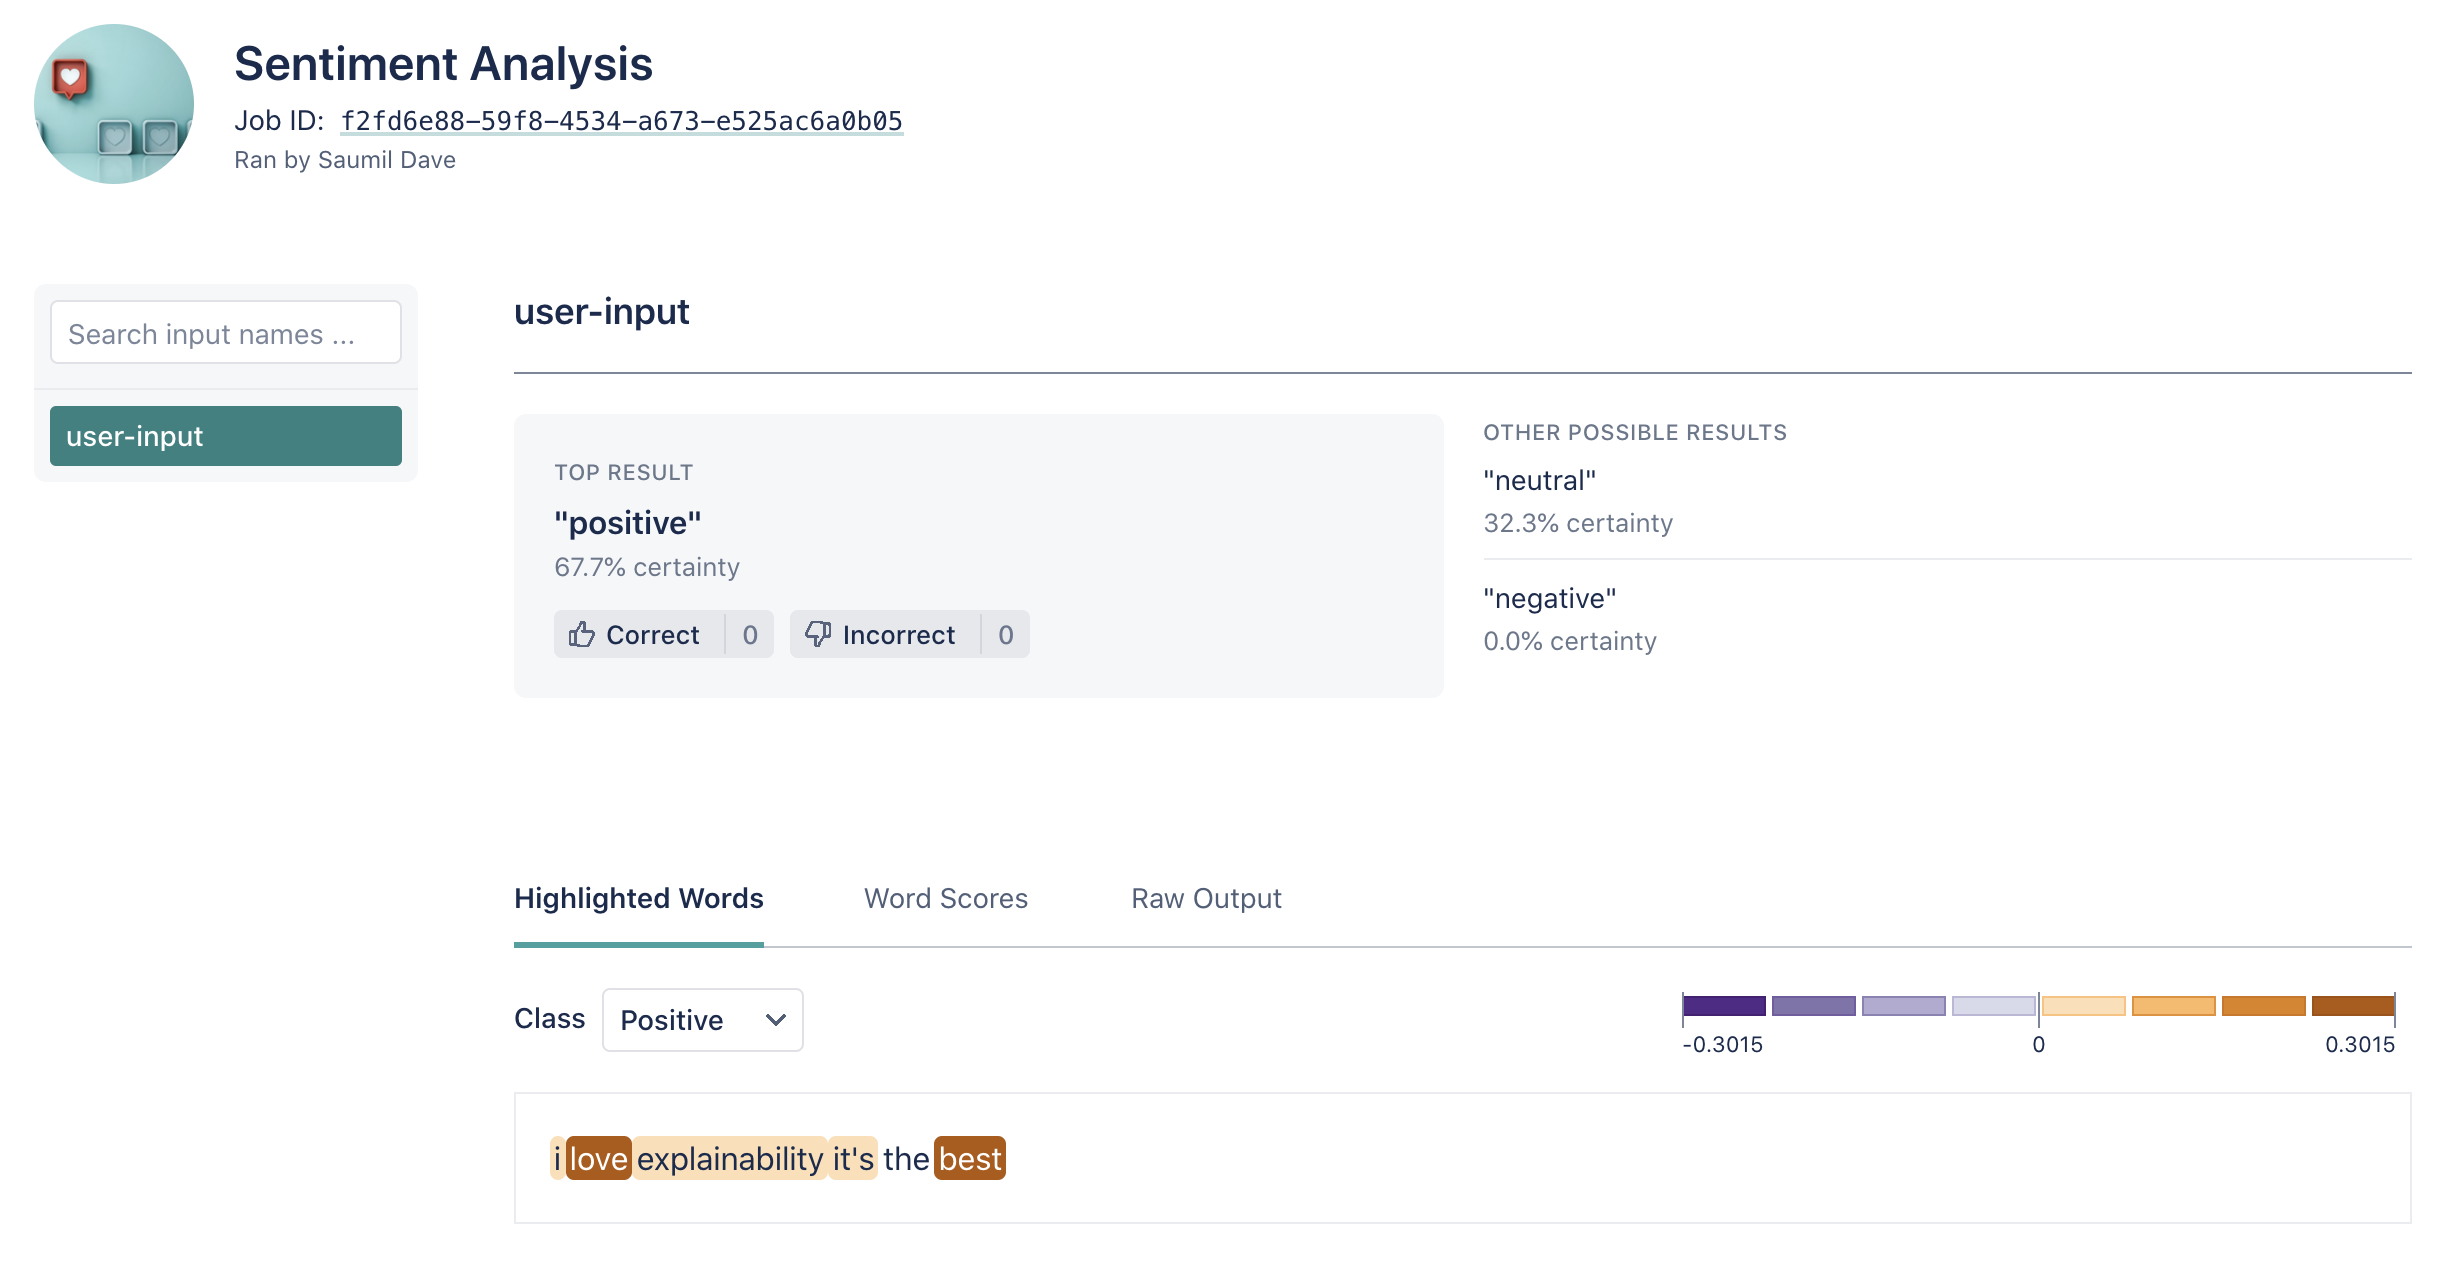Click the "negative" possible result
The width and height of the screenshot is (2458, 1264).
(1549, 599)
